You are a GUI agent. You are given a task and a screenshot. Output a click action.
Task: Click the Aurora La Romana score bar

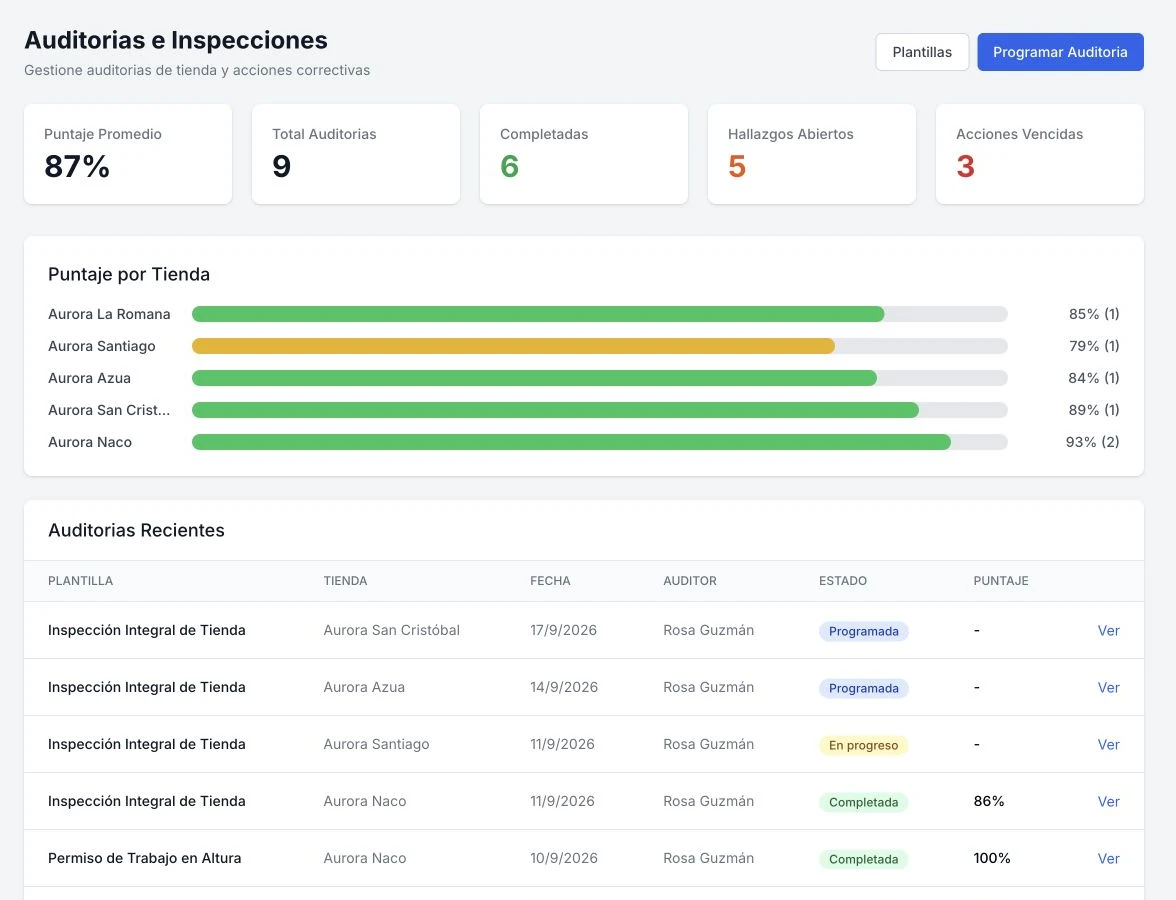point(599,314)
